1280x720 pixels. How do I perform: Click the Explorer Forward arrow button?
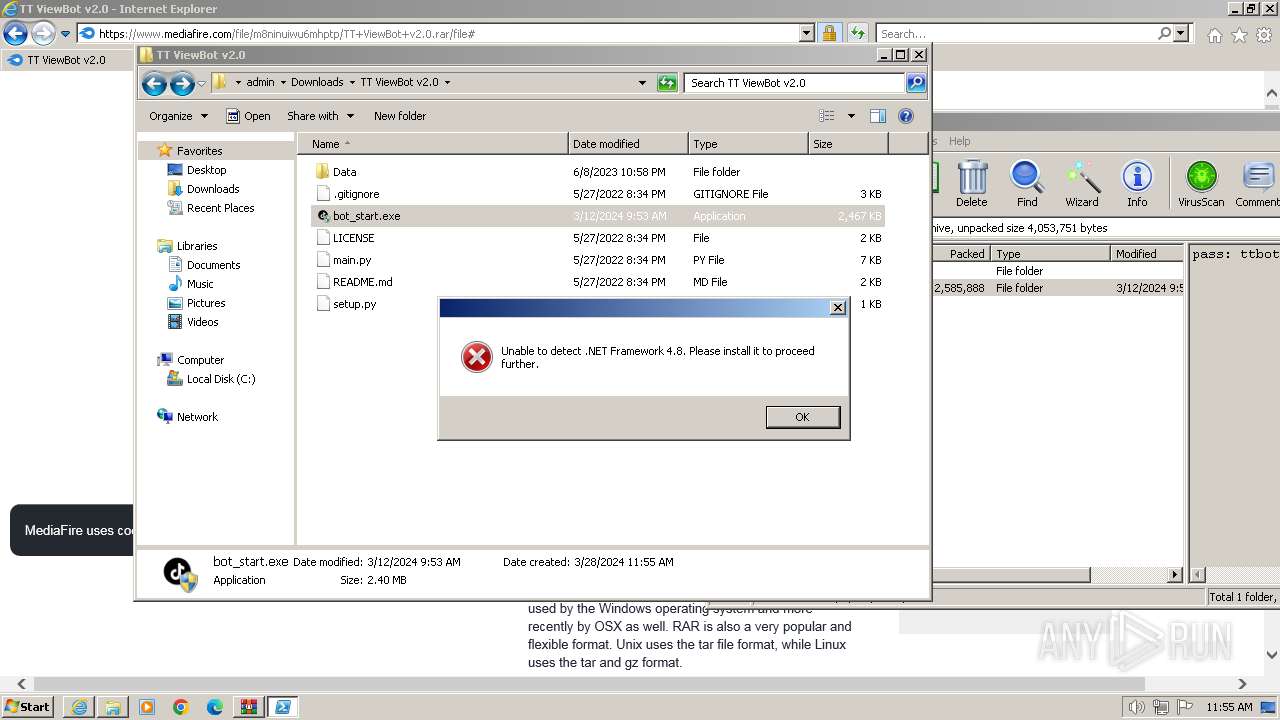[x=182, y=83]
